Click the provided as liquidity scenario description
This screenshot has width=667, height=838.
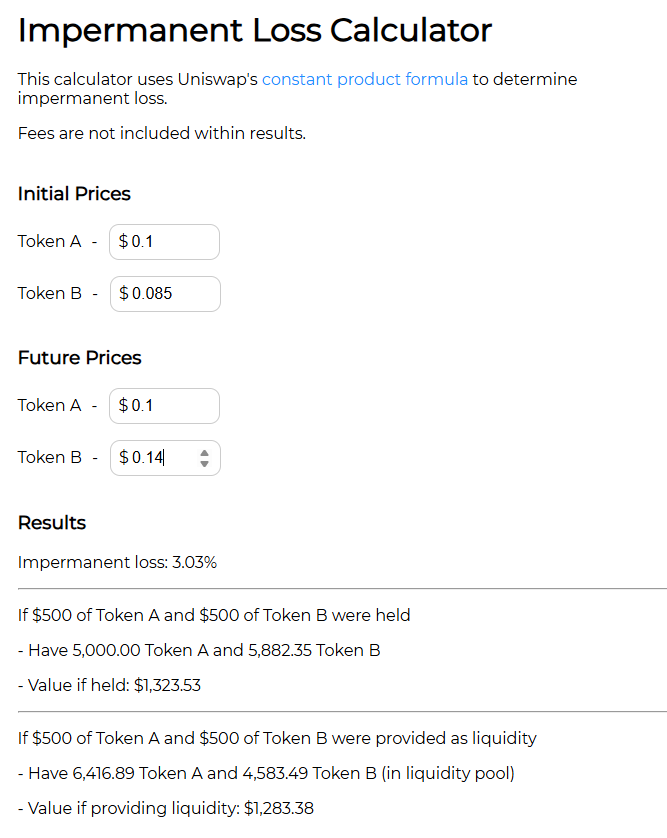(x=277, y=738)
